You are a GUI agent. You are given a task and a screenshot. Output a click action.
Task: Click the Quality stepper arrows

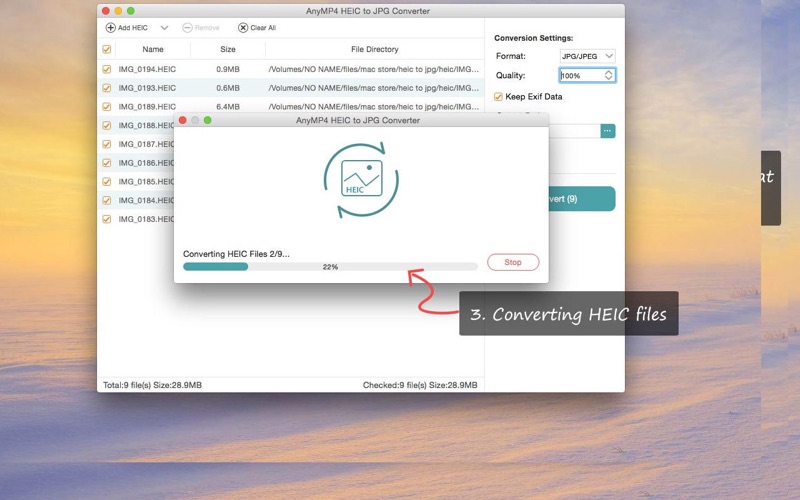(x=609, y=76)
